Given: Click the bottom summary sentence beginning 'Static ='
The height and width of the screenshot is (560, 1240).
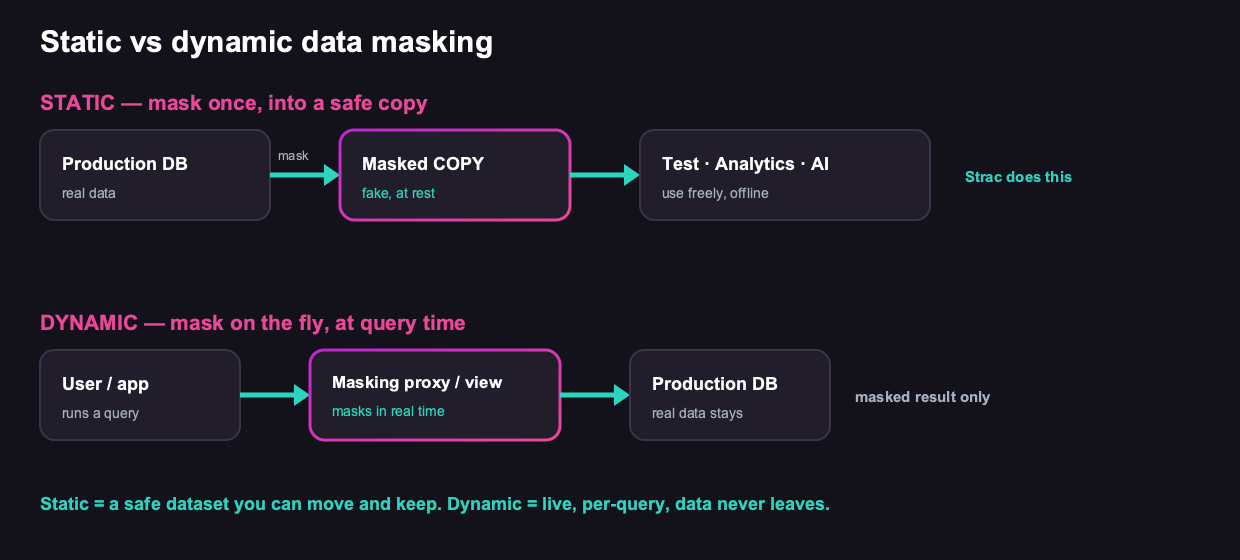Looking at the screenshot, I should click(x=435, y=504).
